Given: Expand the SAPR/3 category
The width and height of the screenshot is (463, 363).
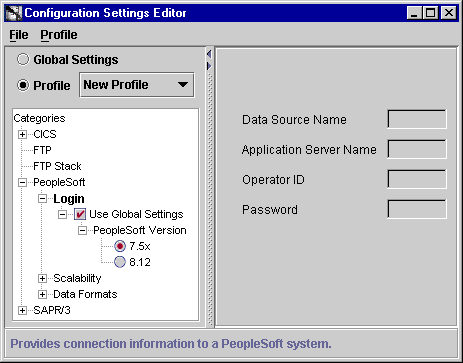Looking at the screenshot, I should click(x=22, y=310).
